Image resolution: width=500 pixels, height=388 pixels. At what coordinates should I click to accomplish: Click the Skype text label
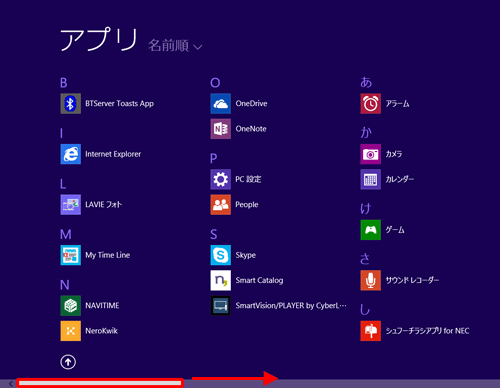[246, 255]
